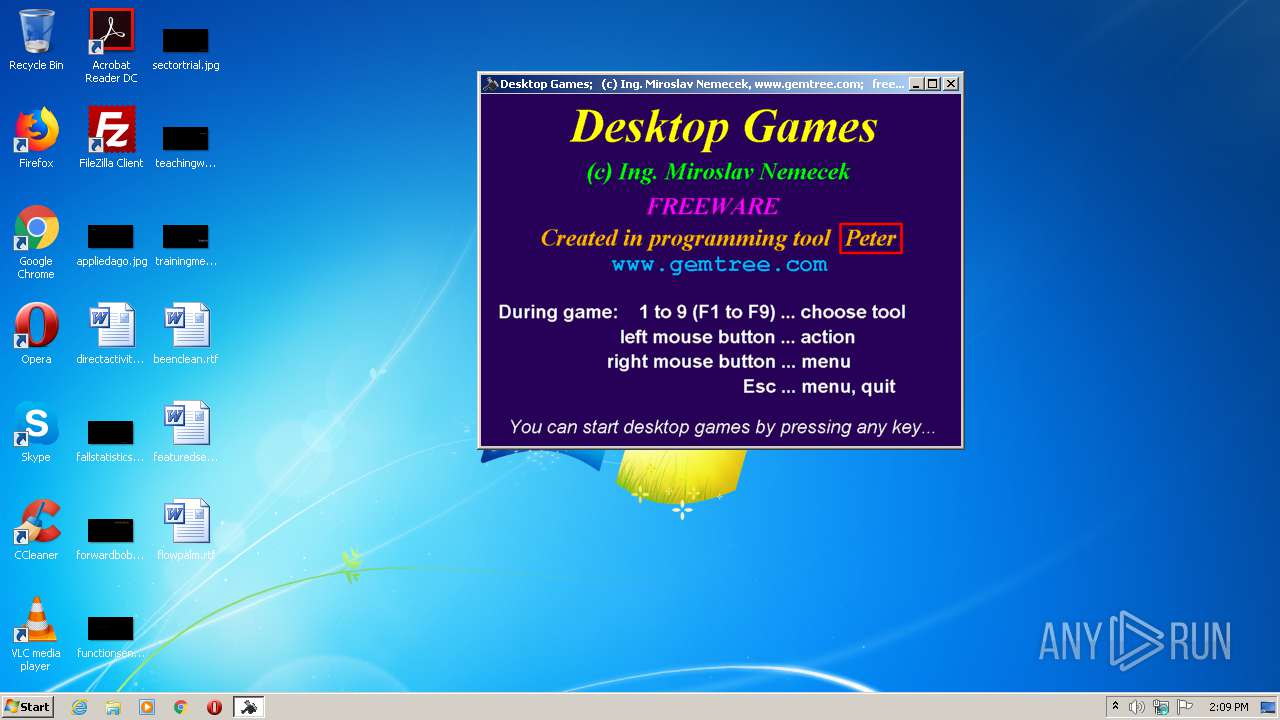The height and width of the screenshot is (720, 1280).
Task: Click the FREEWARE label
Action: (713, 206)
